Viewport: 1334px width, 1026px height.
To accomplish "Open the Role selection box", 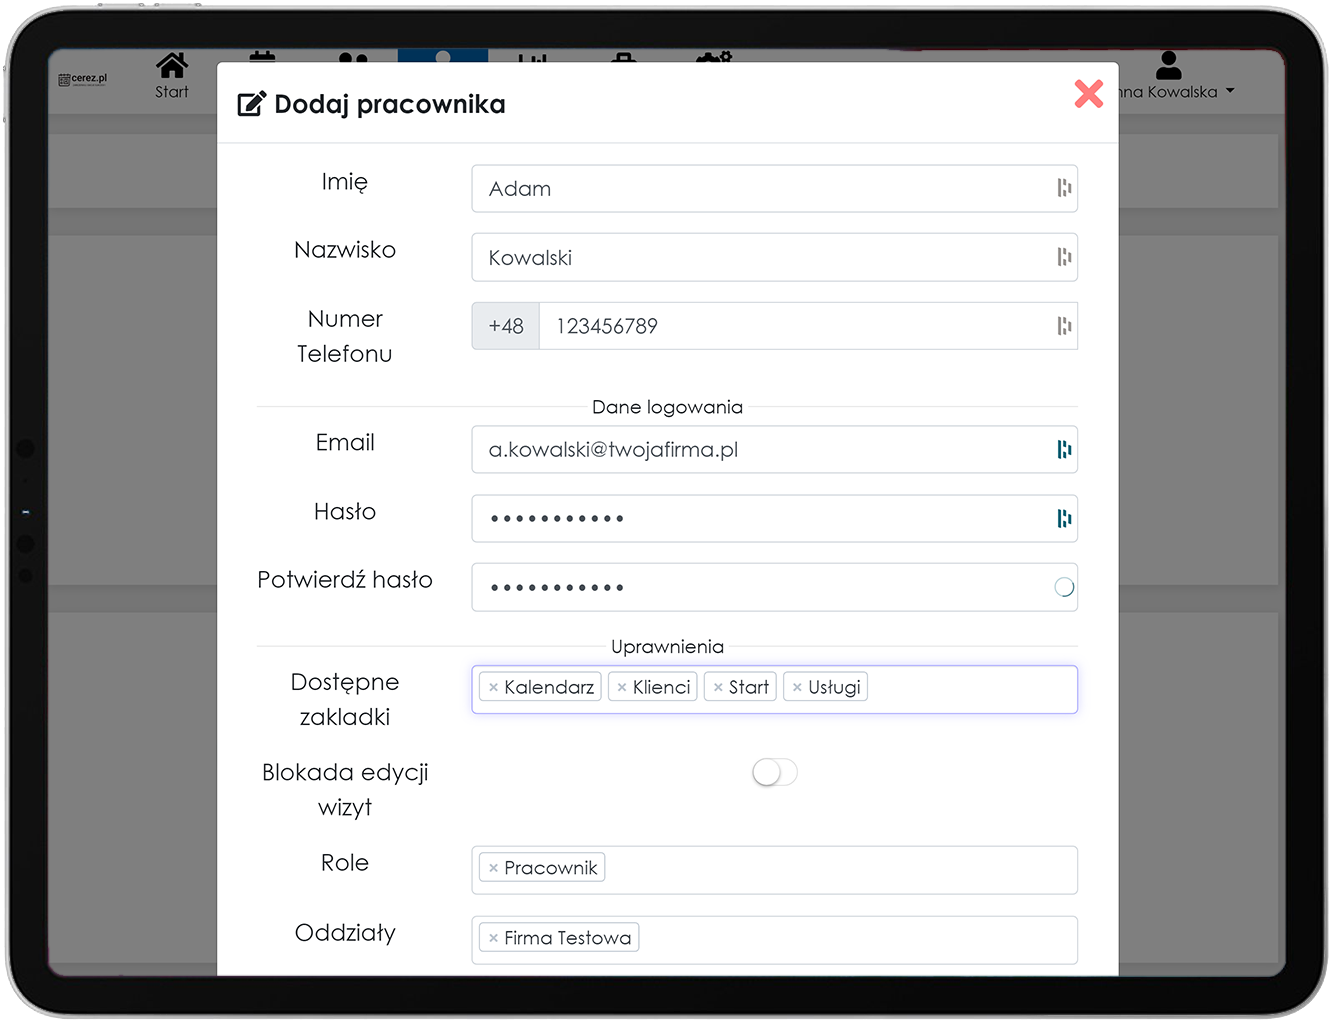I will [840, 870].
